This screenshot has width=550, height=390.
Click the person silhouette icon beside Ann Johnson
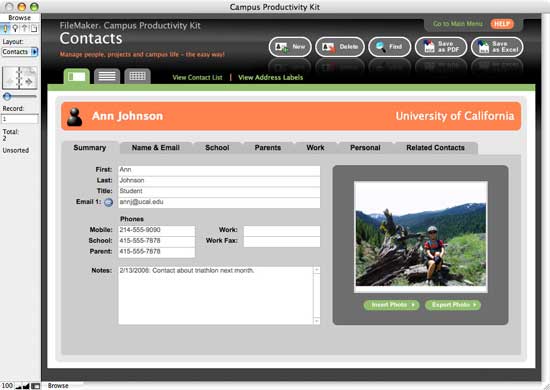(x=74, y=117)
